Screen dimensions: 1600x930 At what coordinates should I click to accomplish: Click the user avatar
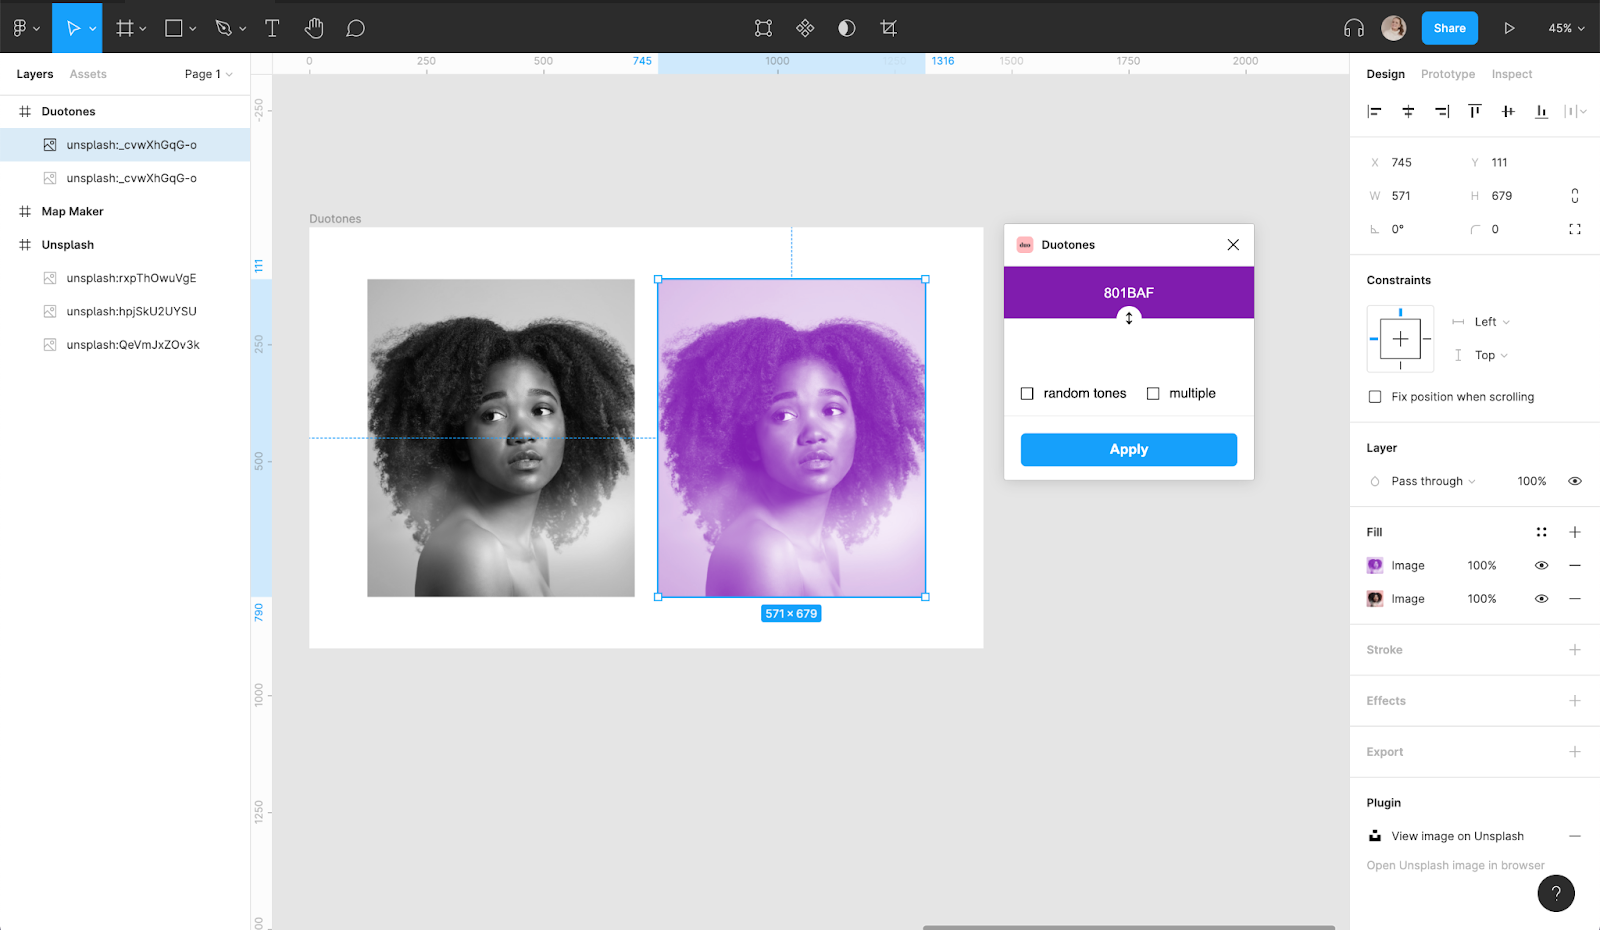click(1394, 28)
